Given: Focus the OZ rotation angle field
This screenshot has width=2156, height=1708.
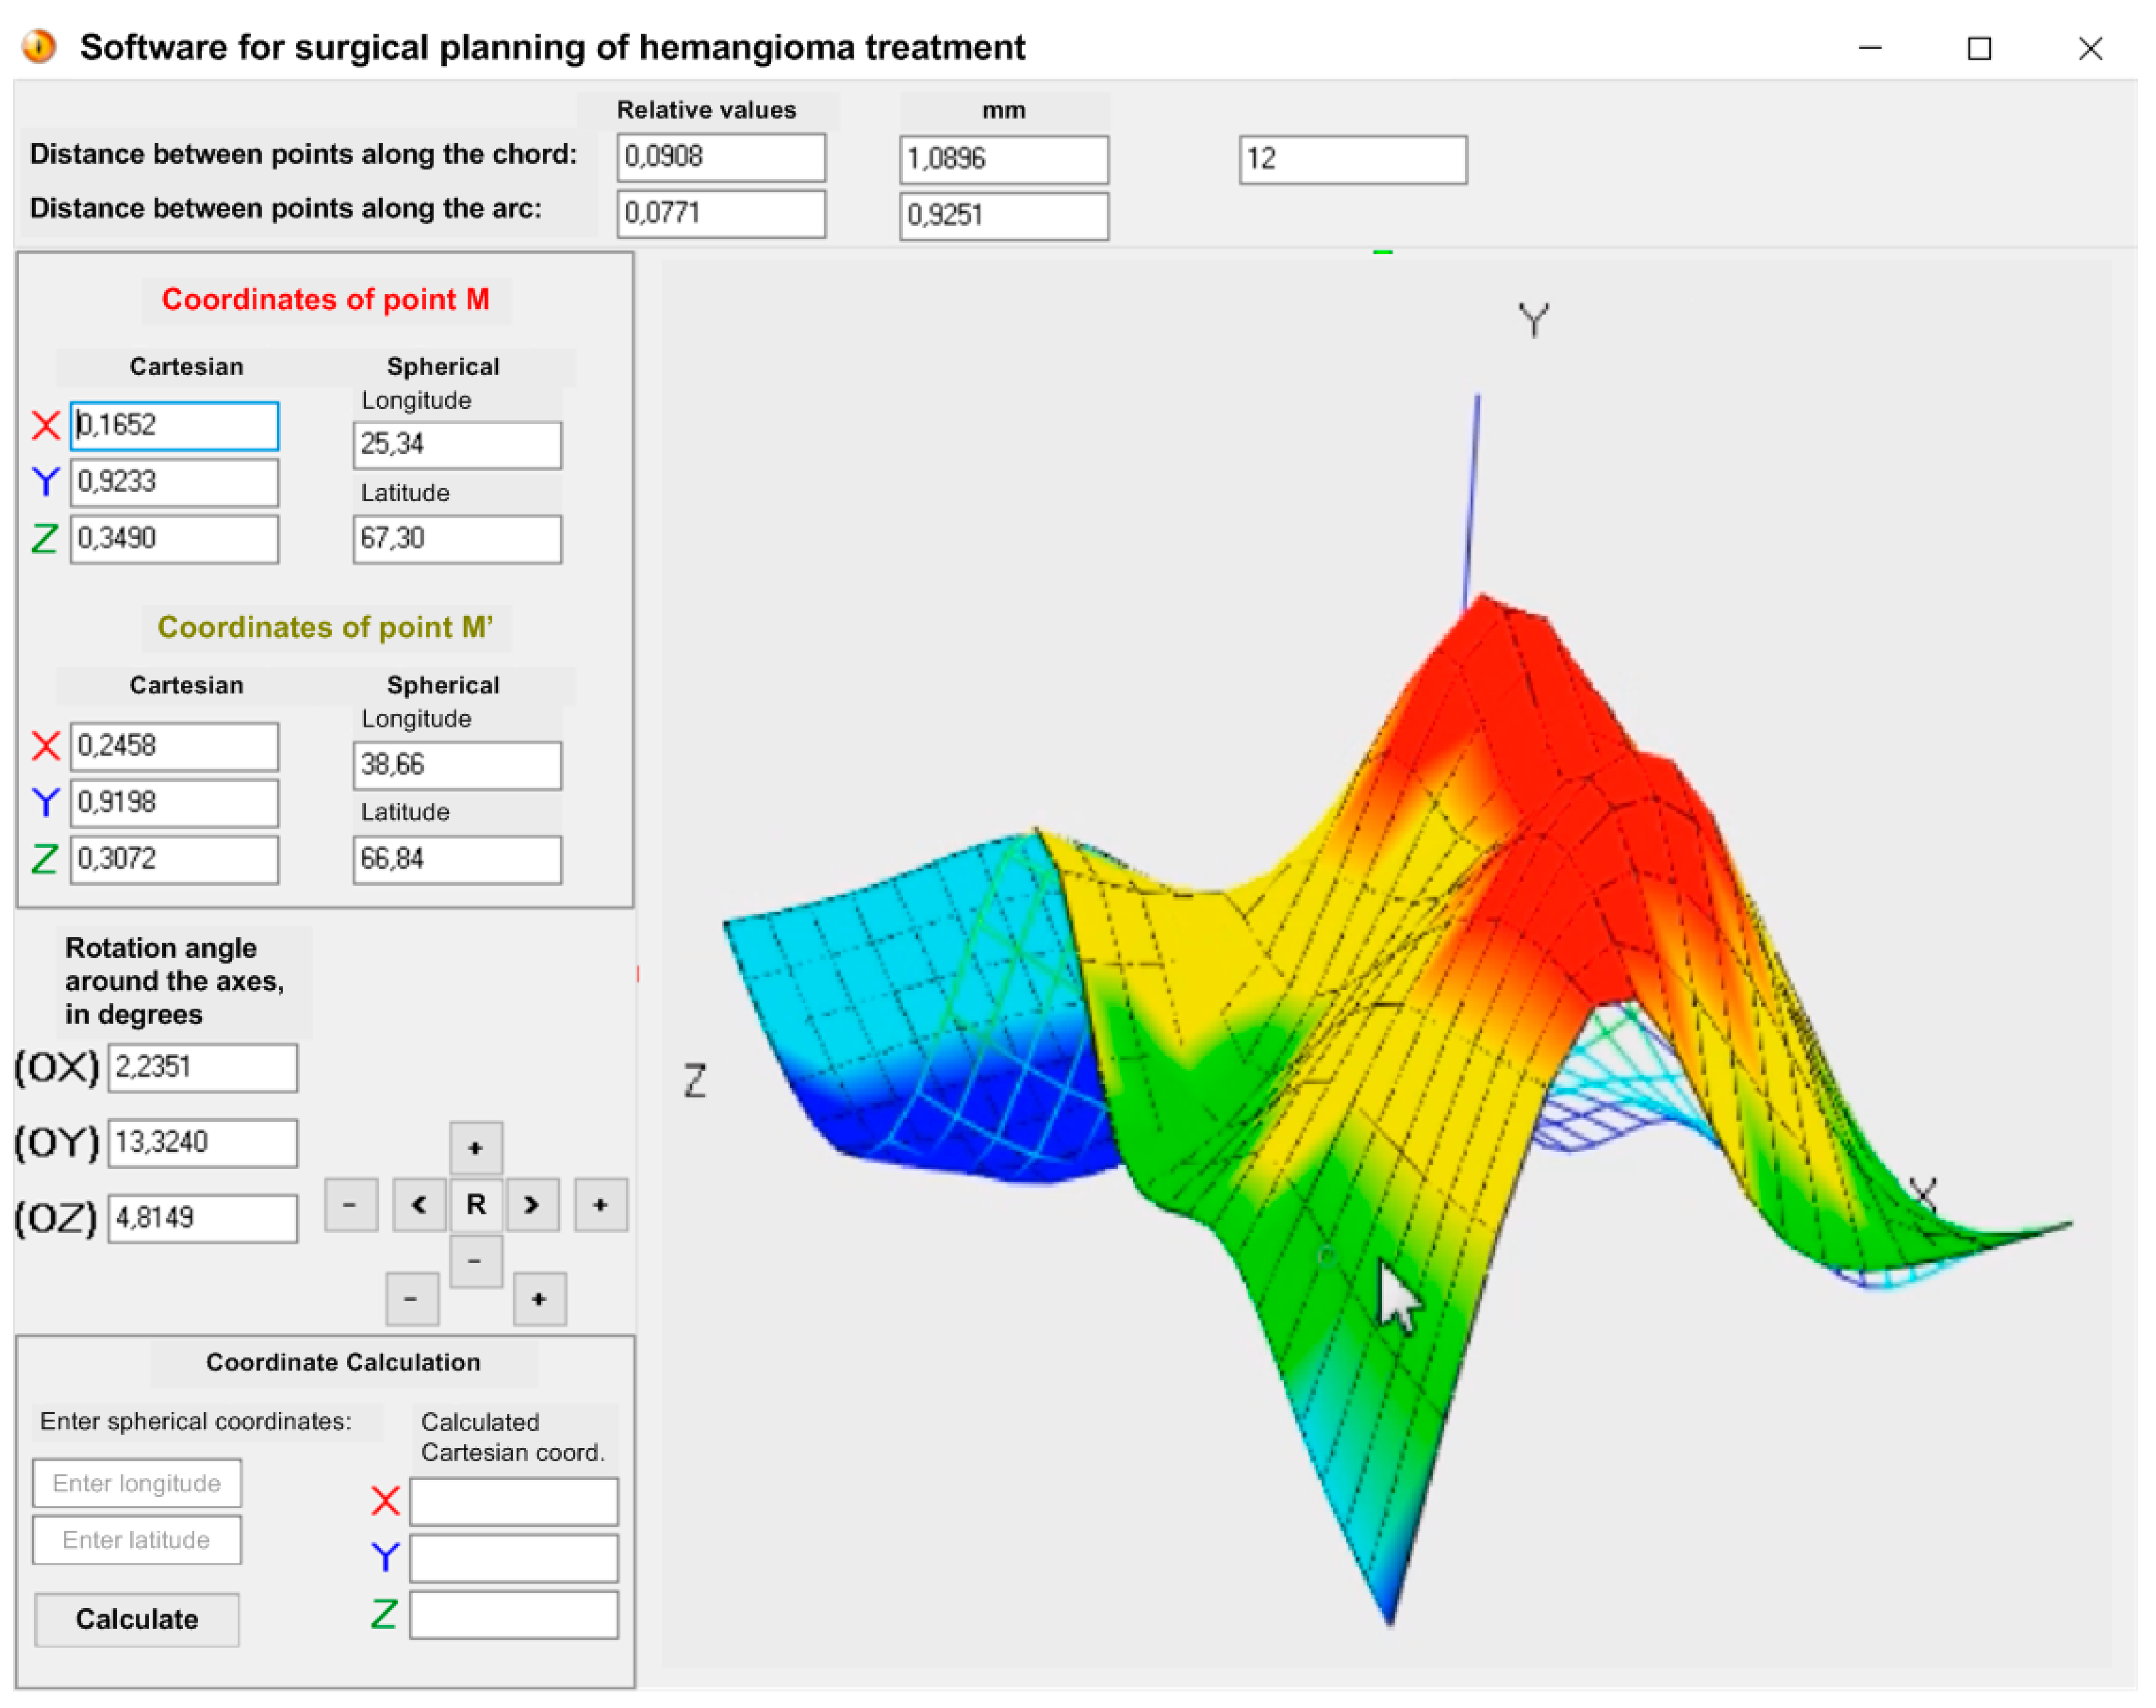Looking at the screenshot, I should 202,1218.
